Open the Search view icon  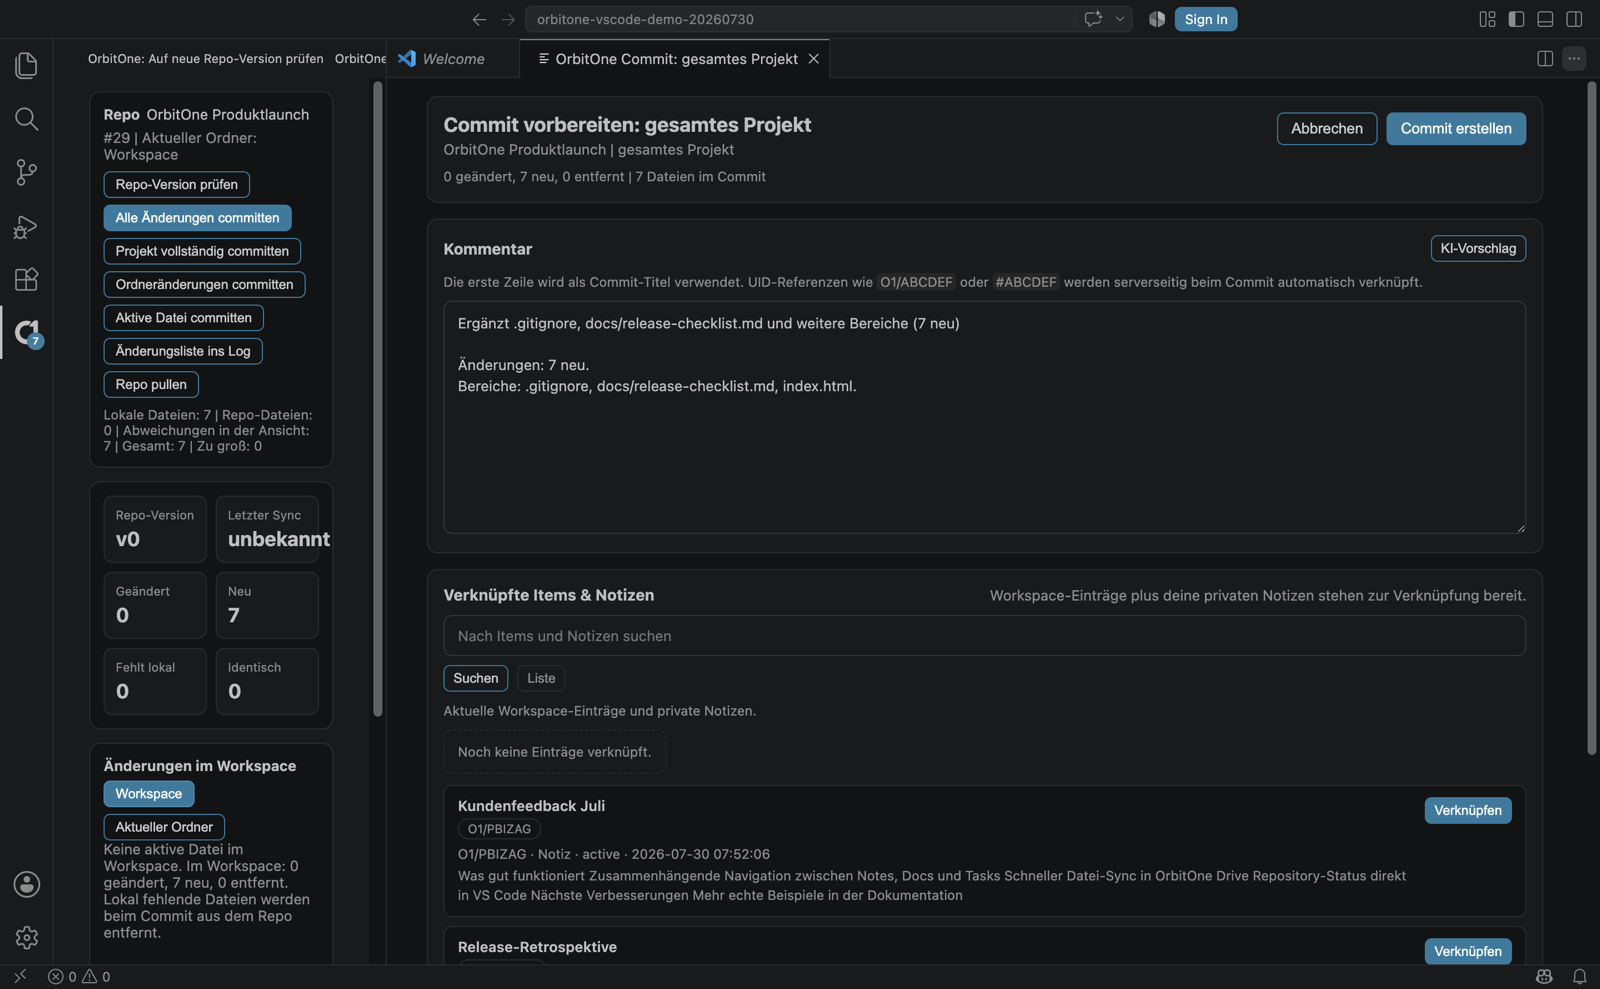click(x=27, y=119)
